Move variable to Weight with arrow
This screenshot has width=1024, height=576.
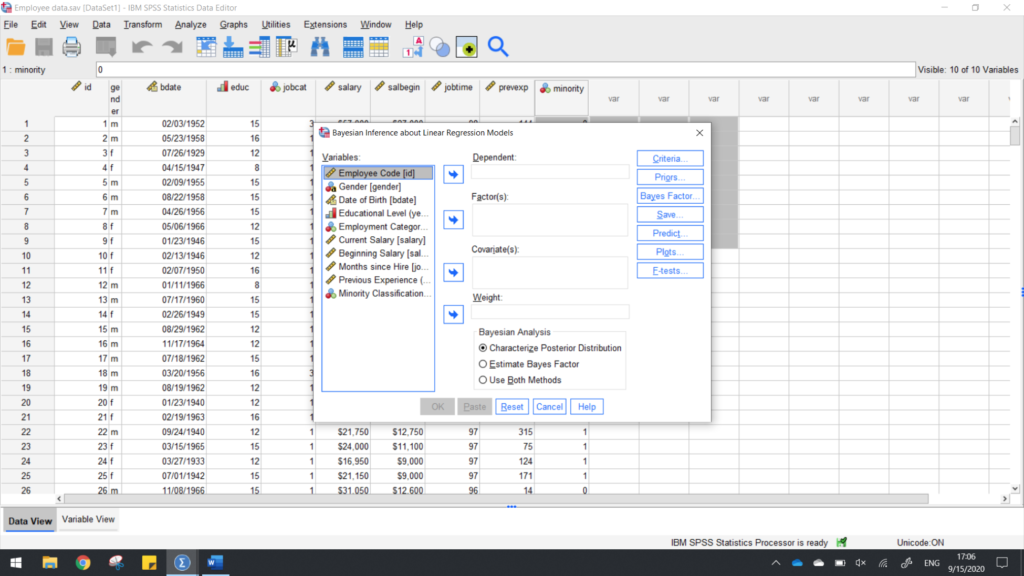(x=453, y=315)
